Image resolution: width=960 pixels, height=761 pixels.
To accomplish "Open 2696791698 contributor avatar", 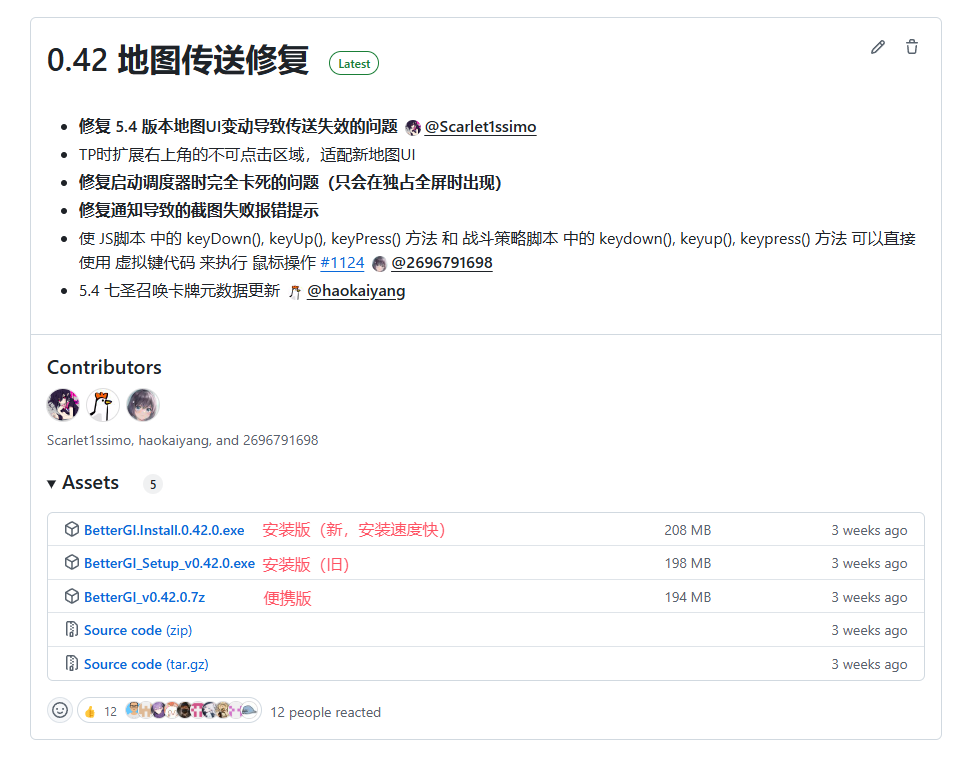I will 143,405.
